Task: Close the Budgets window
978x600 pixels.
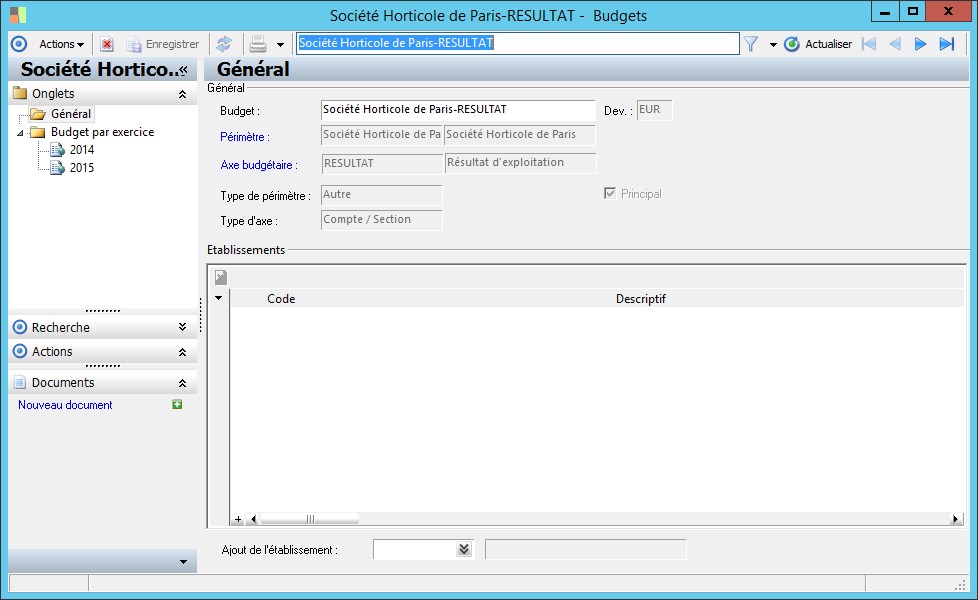Action: click(949, 11)
